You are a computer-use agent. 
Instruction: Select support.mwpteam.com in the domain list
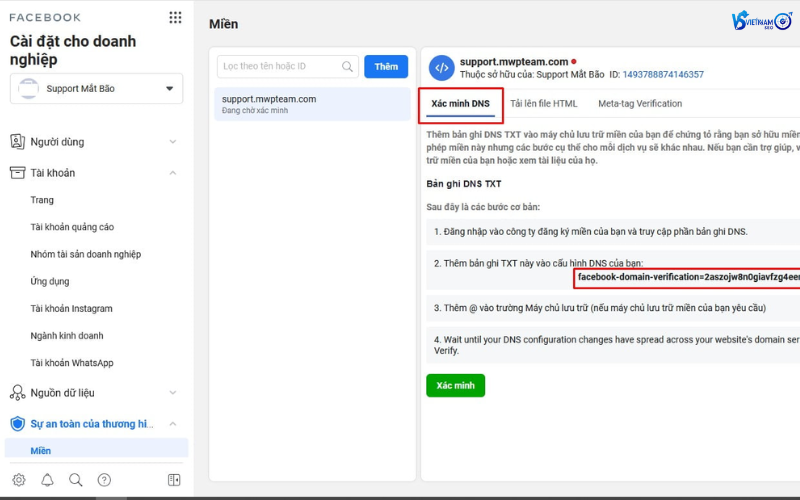(x=311, y=104)
